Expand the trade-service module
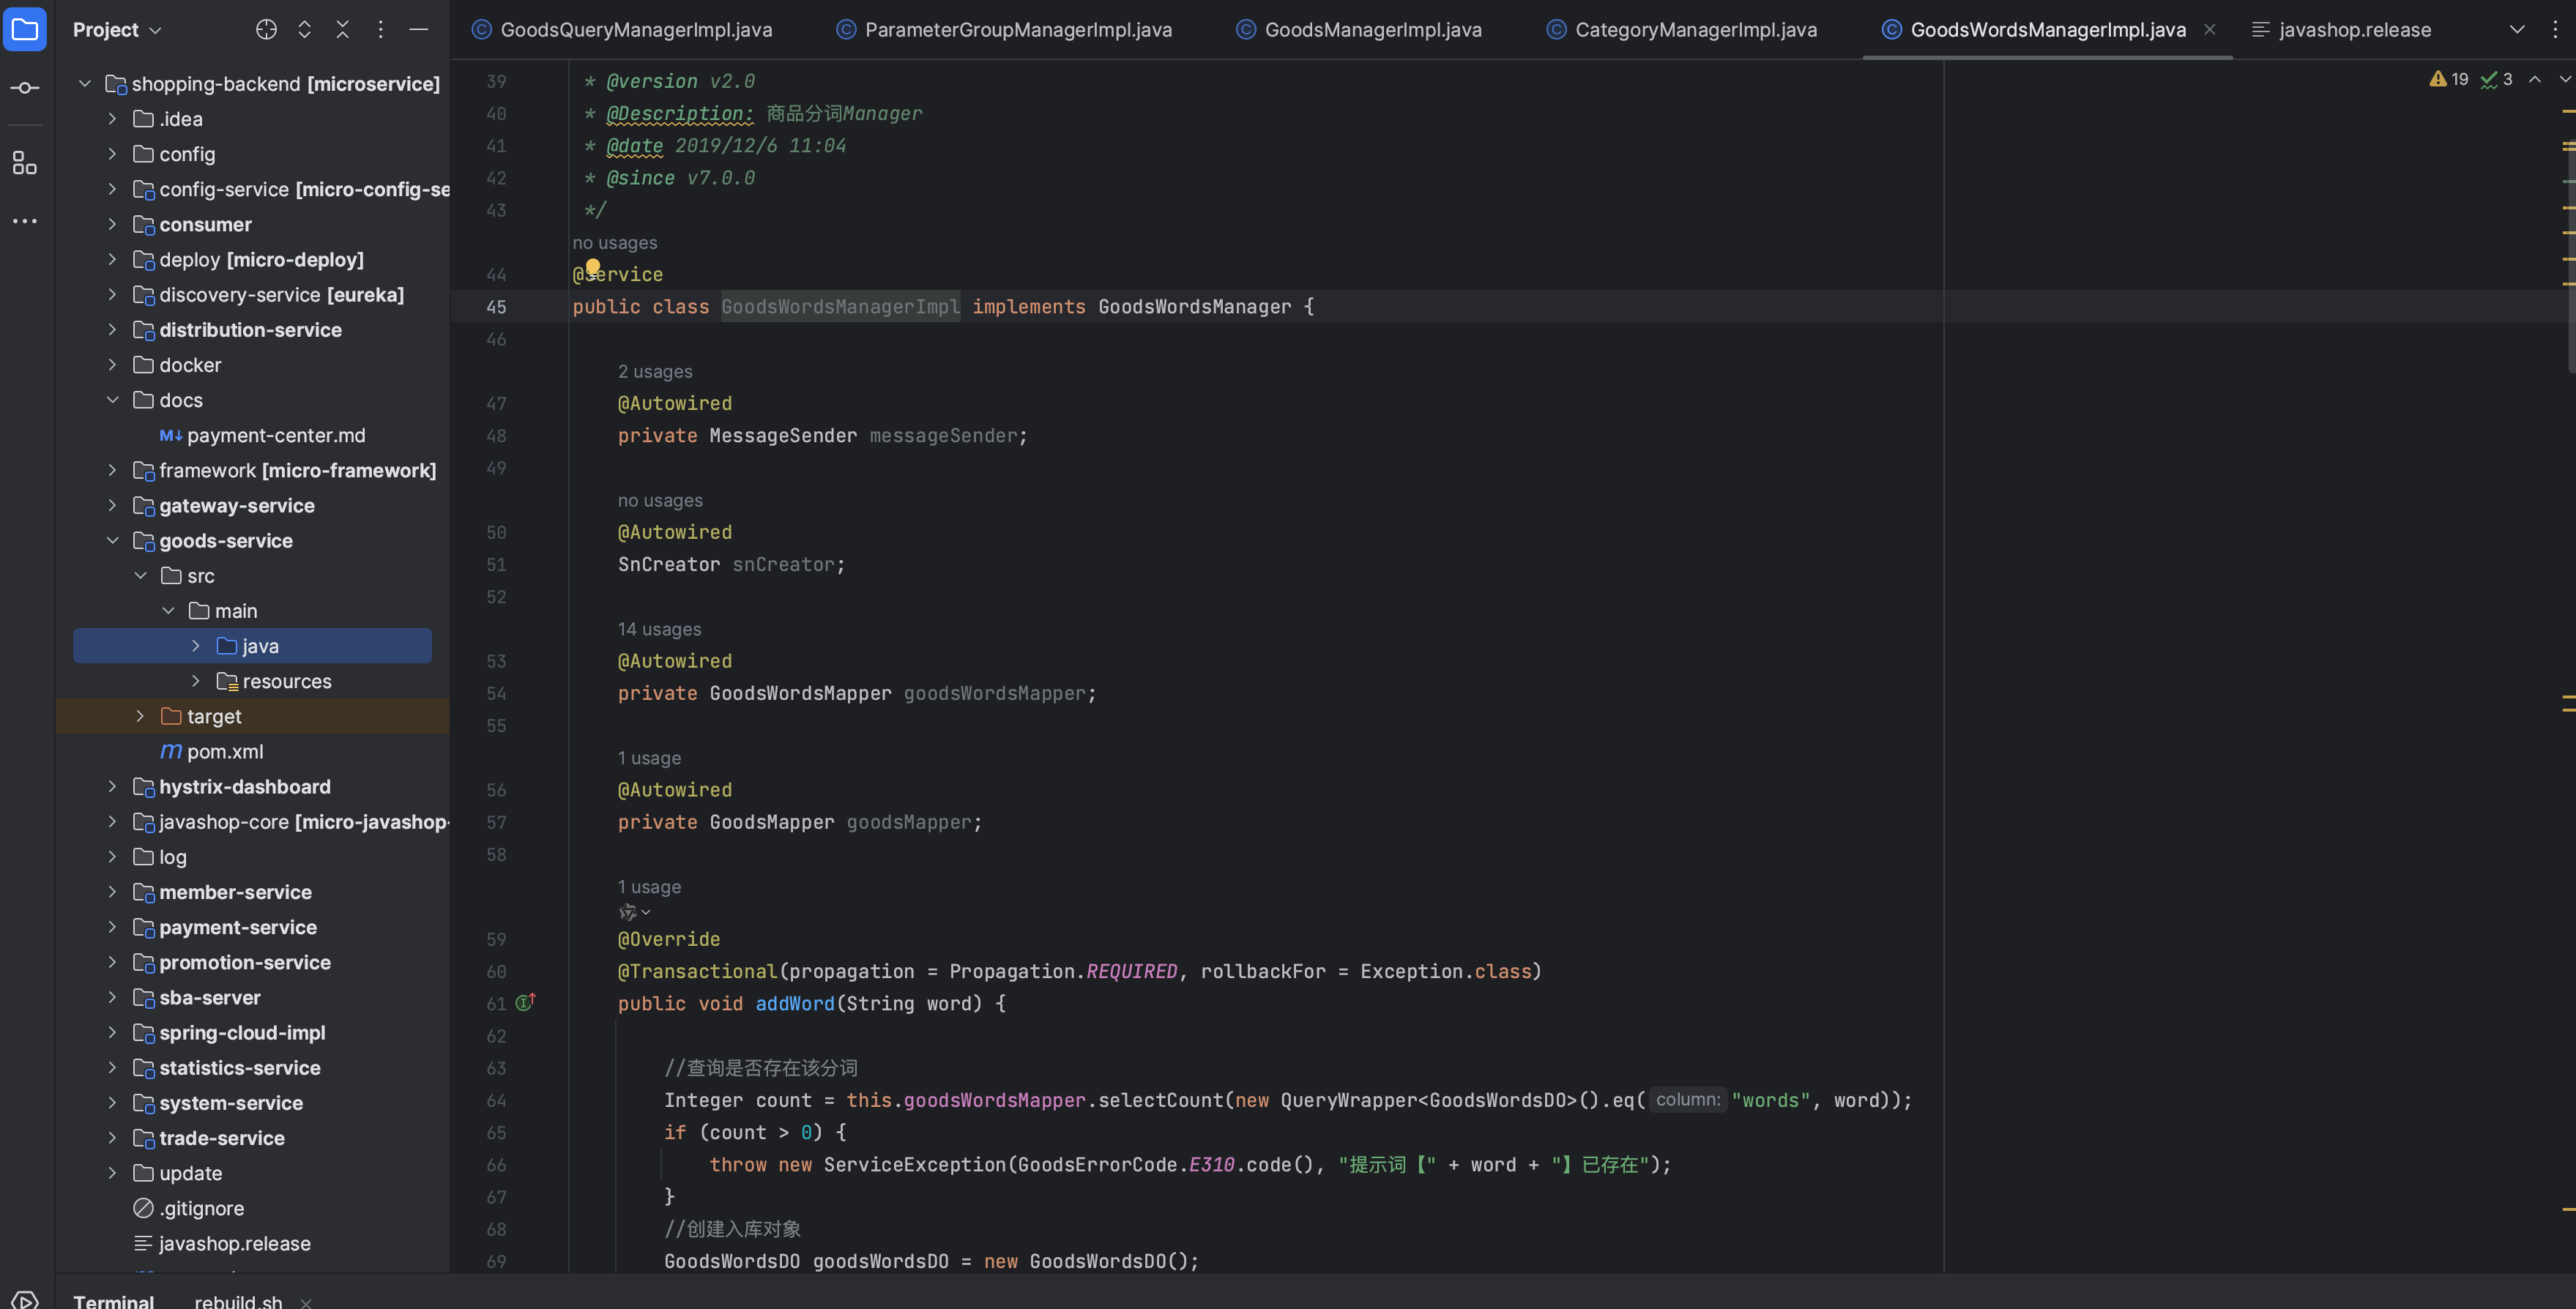The height and width of the screenshot is (1309, 2576). [x=112, y=1138]
